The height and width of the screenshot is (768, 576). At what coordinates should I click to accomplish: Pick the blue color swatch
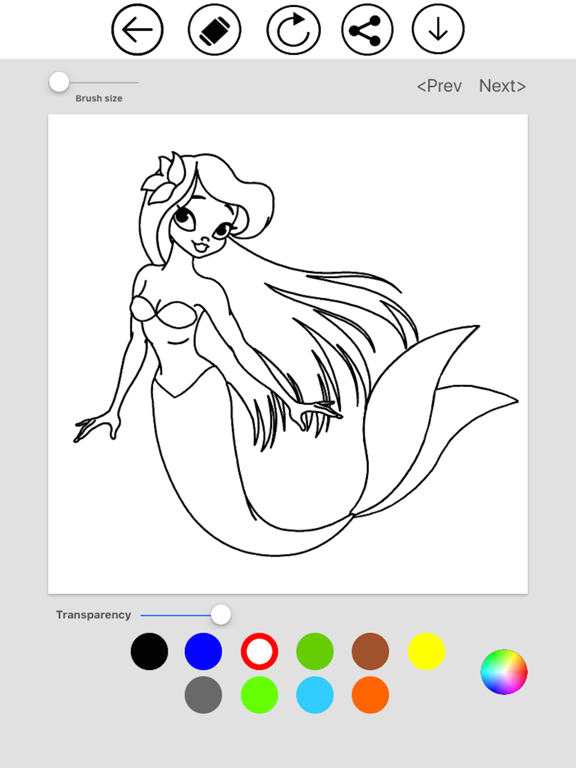point(203,651)
